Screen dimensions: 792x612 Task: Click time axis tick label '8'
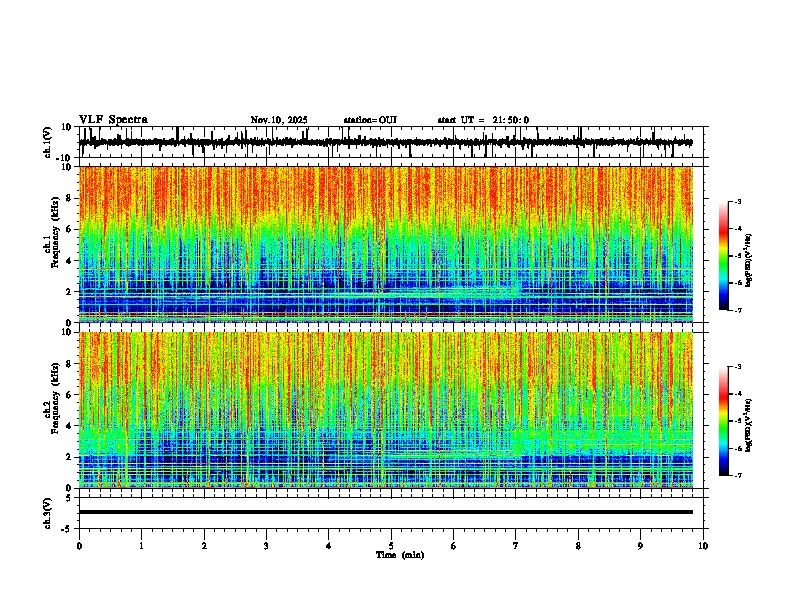coord(578,546)
